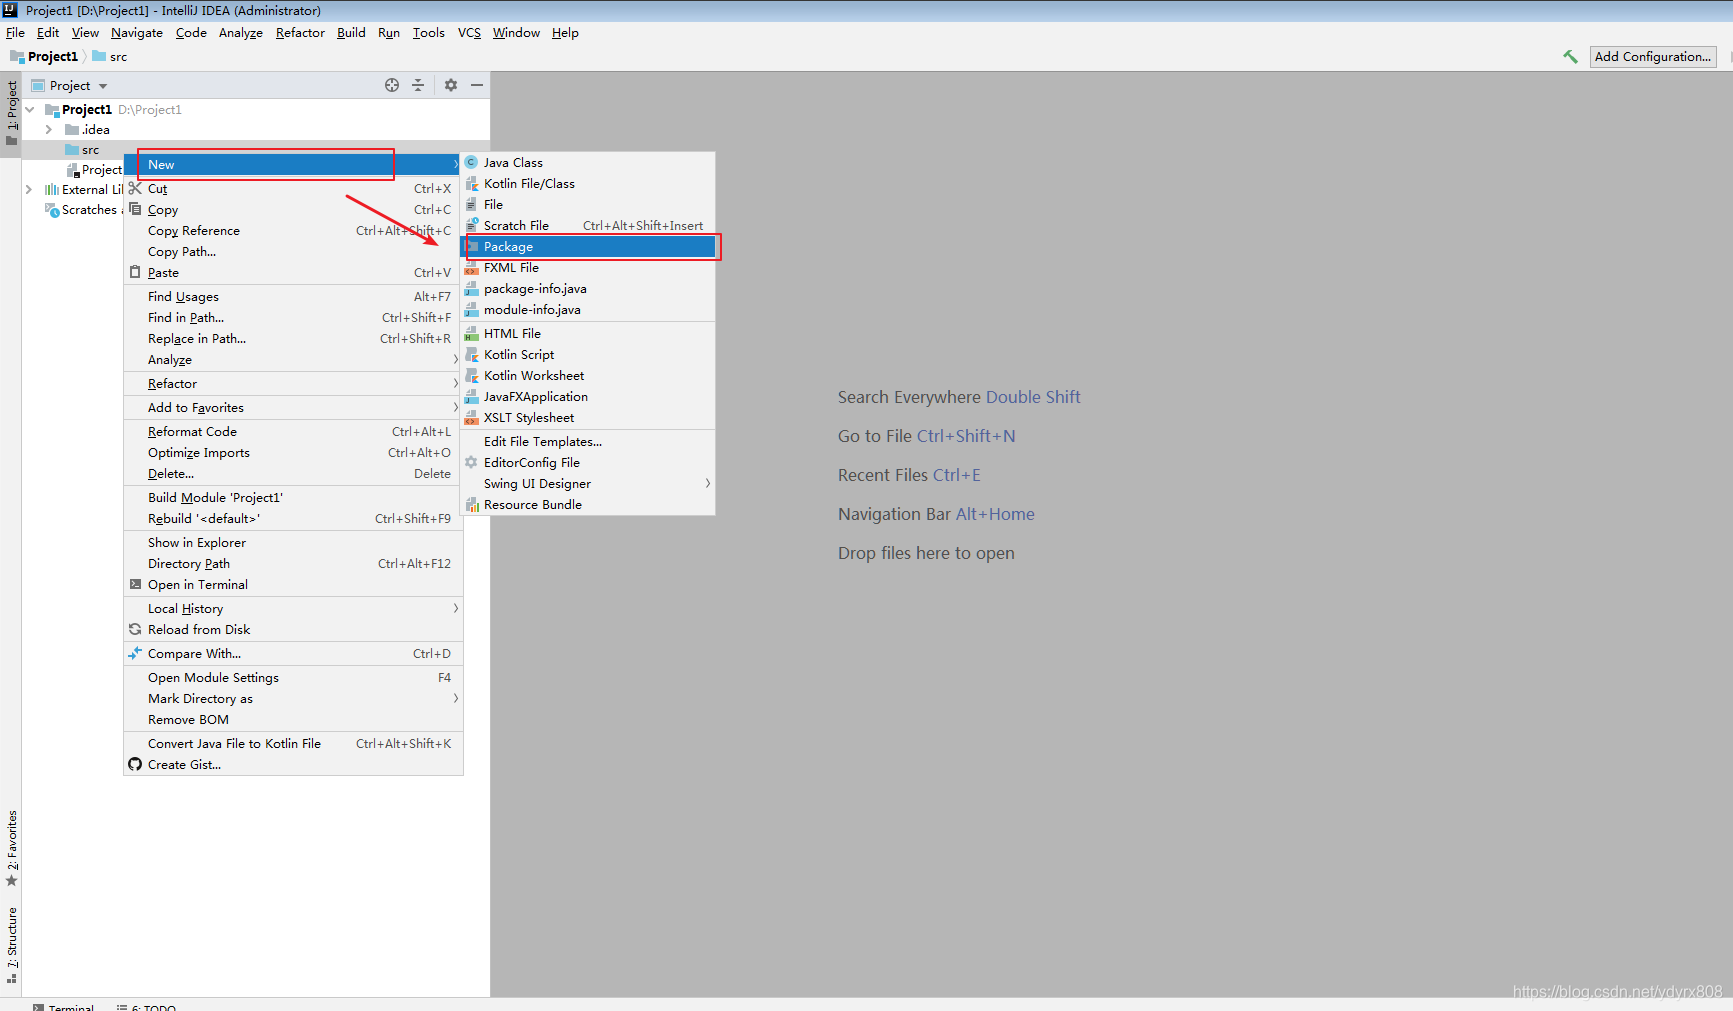Viewport: 1733px width, 1011px height.
Task: Click the EditorConfig File gear icon
Action: pyautogui.click(x=471, y=462)
